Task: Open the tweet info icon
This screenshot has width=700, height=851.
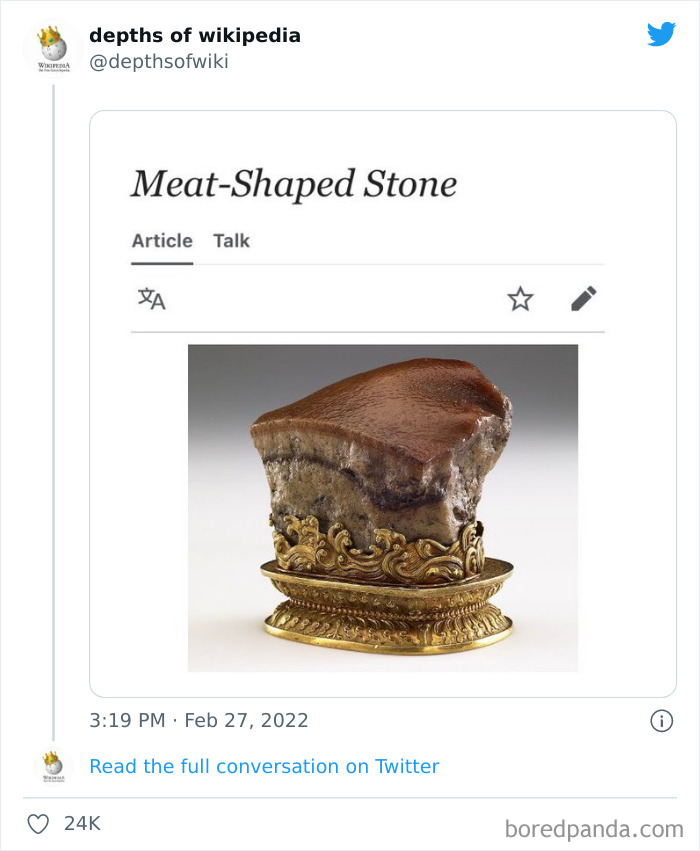Action: pos(661,720)
